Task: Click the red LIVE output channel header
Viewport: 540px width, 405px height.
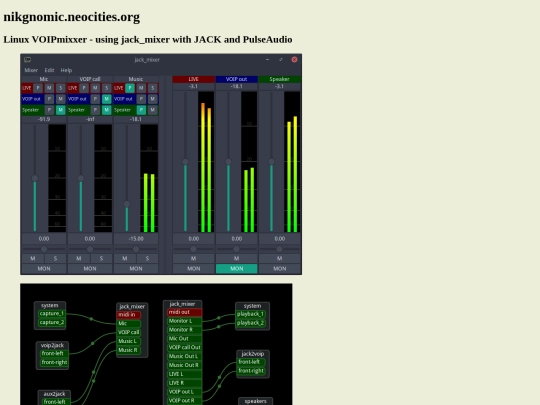Action: tap(194, 79)
